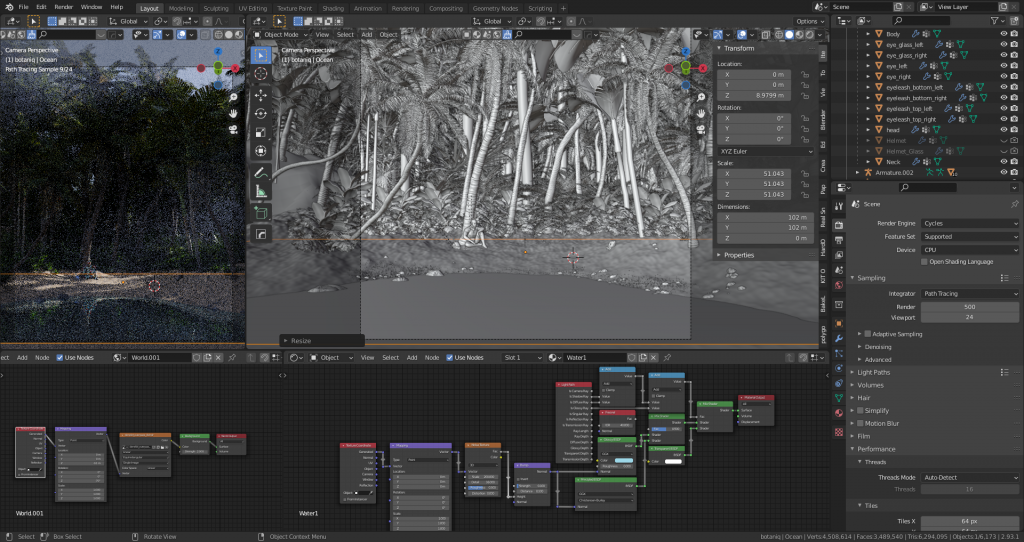Expand the Light Paths panel
The image size is (1024, 542).
872,372
